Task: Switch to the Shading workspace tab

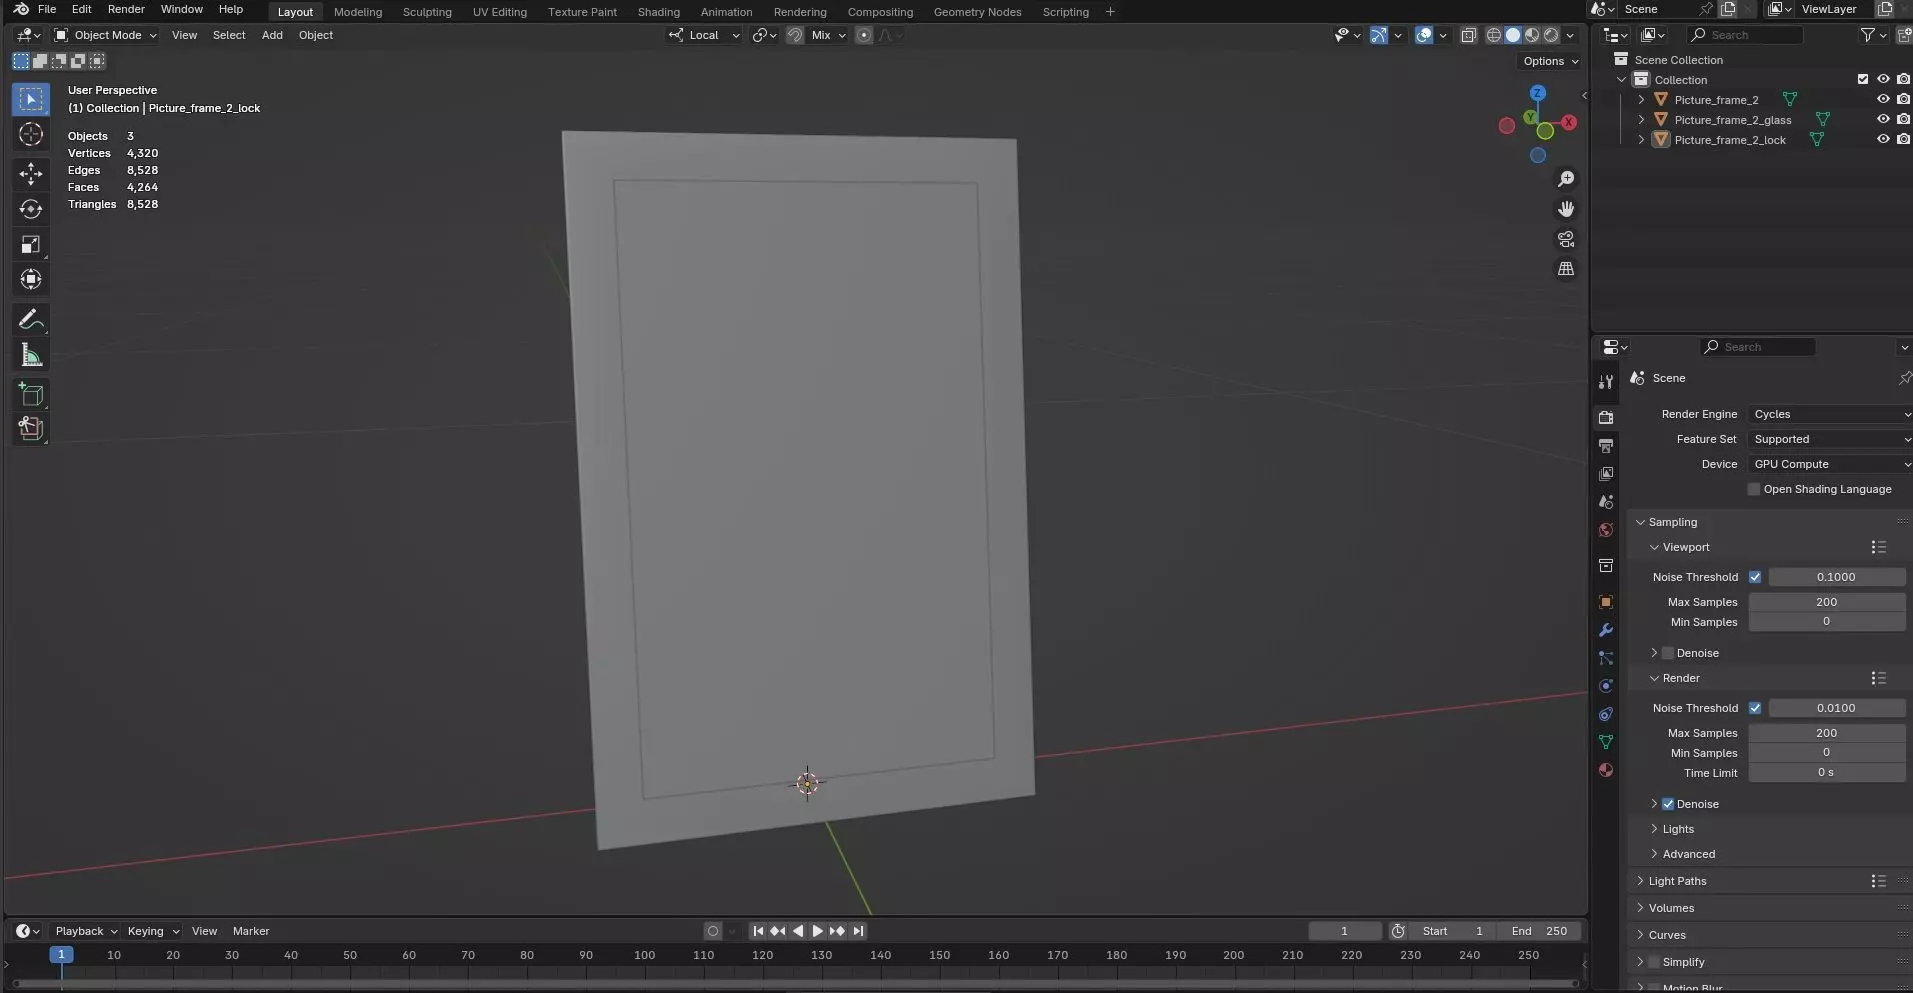Action: (x=658, y=12)
